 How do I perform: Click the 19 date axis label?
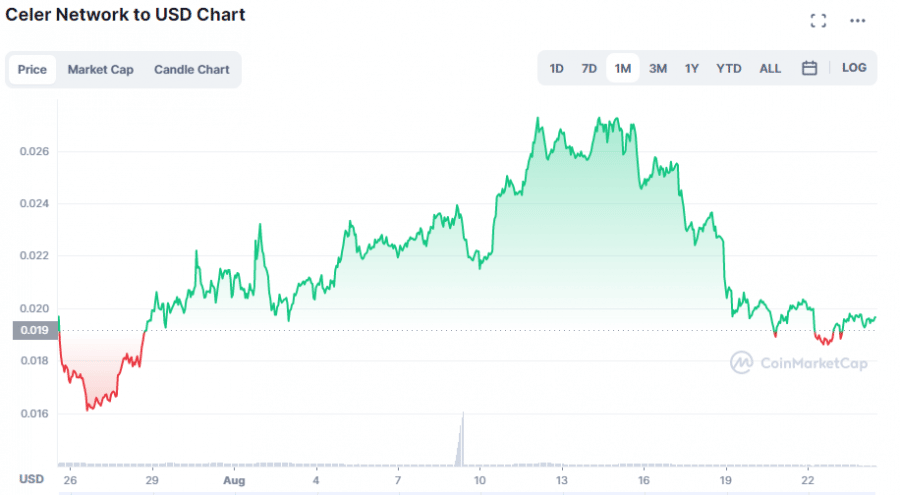pyautogui.click(x=726, y=480)
